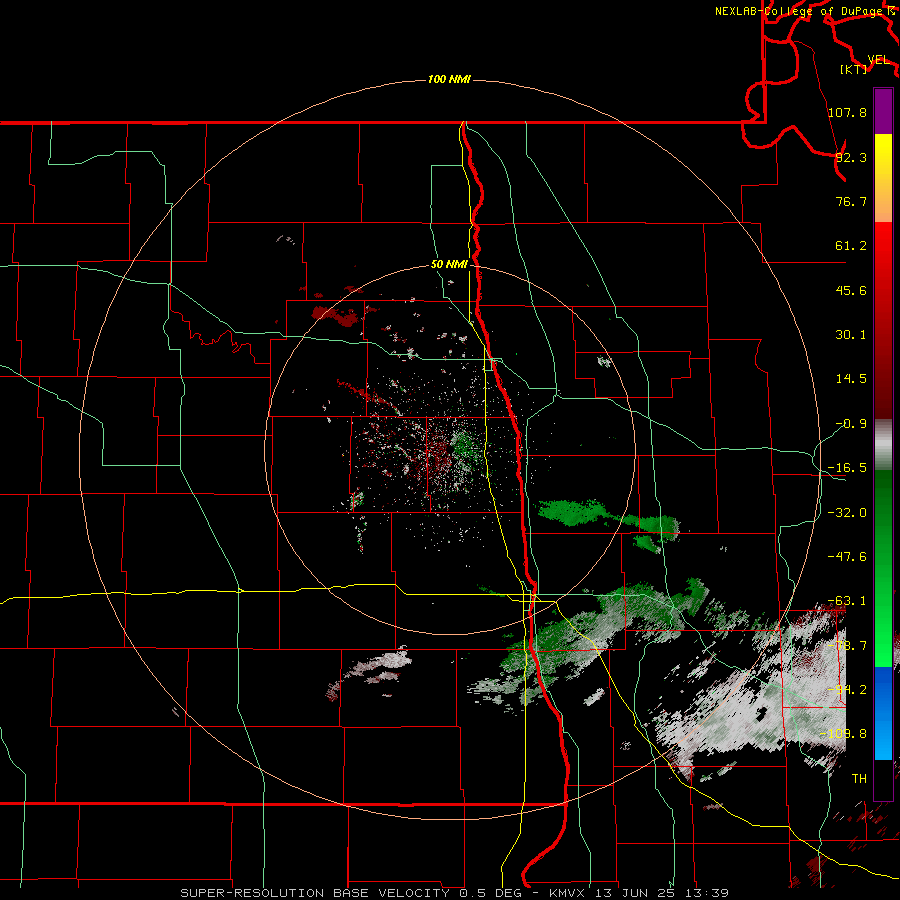
Task: Click the -94.2 scale value
Action: click(x=847, y=690)
